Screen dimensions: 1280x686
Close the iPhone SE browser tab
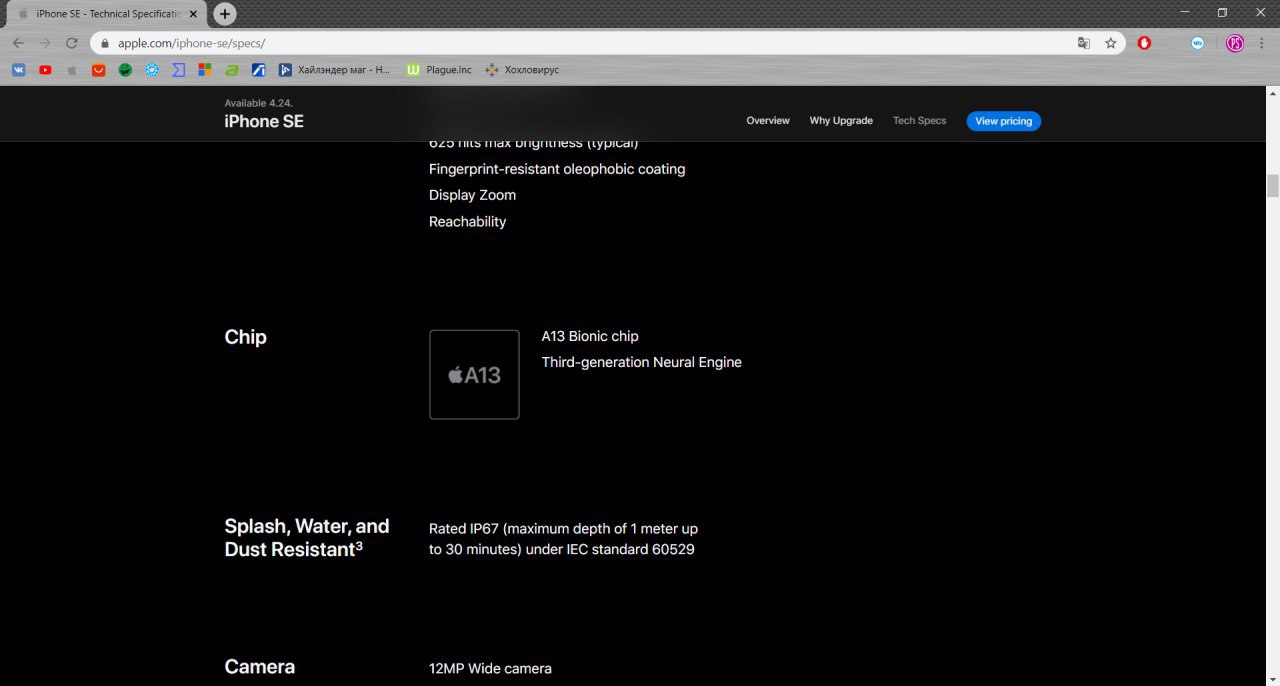click(195, 14)
